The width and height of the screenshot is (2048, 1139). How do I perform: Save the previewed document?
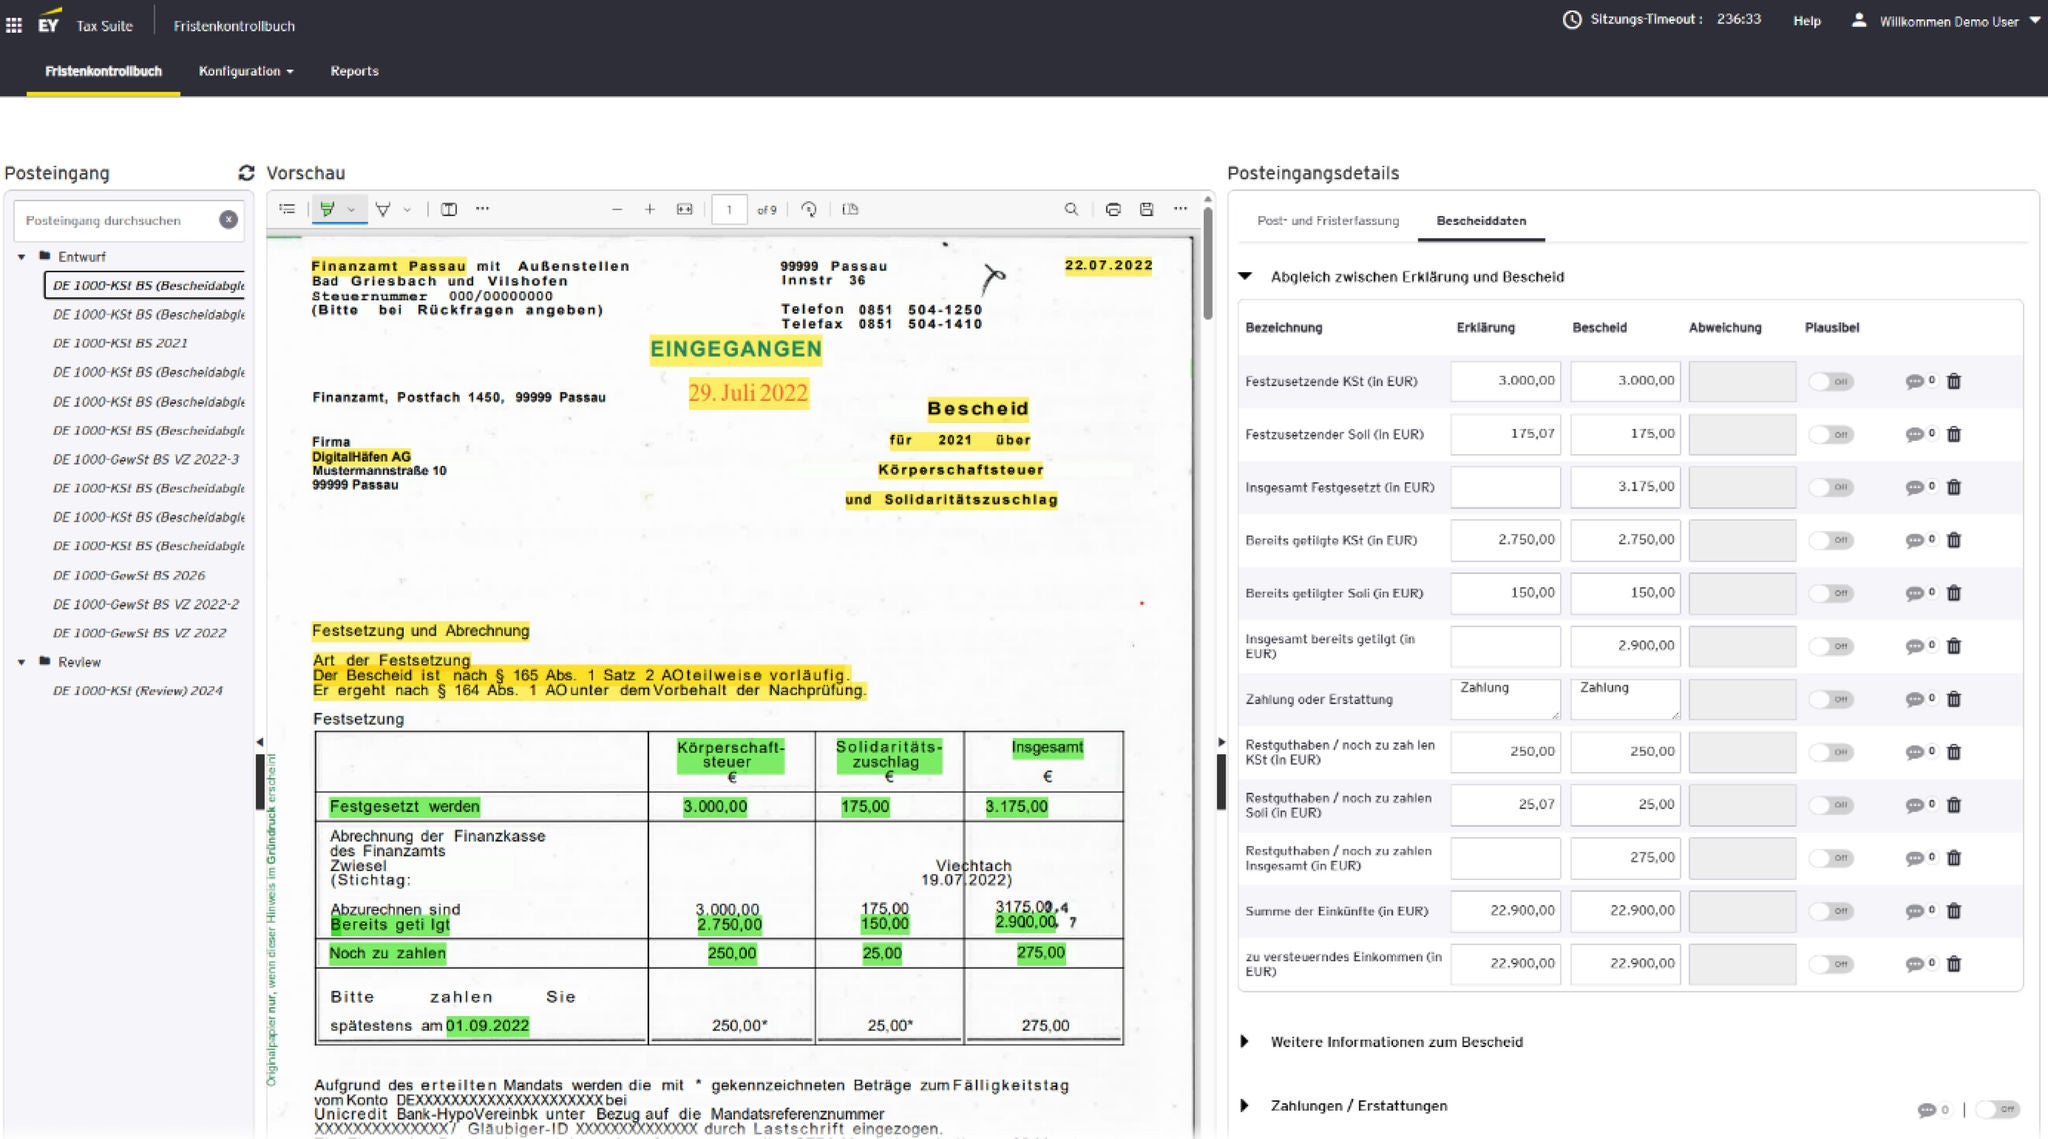coord(1147,209)
